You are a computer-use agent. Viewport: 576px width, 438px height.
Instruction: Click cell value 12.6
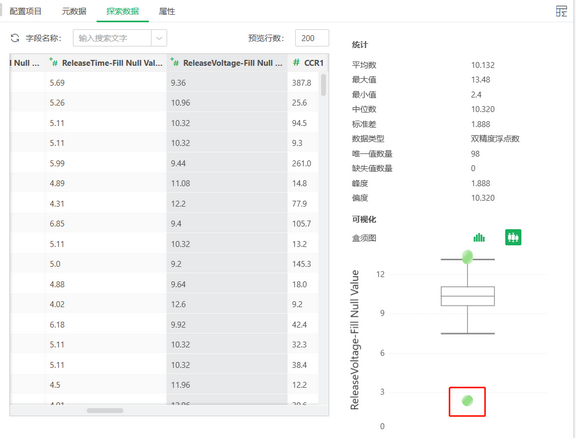178,304
